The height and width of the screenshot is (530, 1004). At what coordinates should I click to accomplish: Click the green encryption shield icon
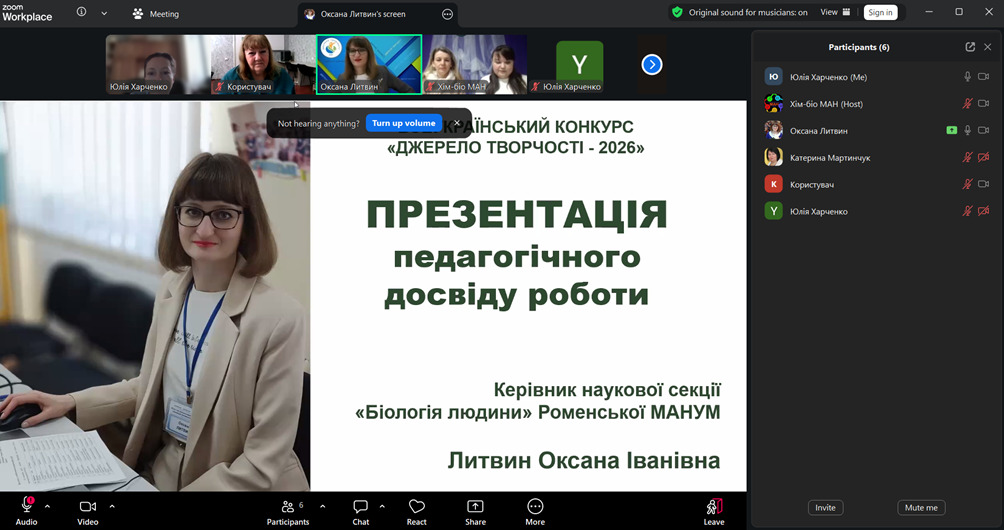click(677, 13)
